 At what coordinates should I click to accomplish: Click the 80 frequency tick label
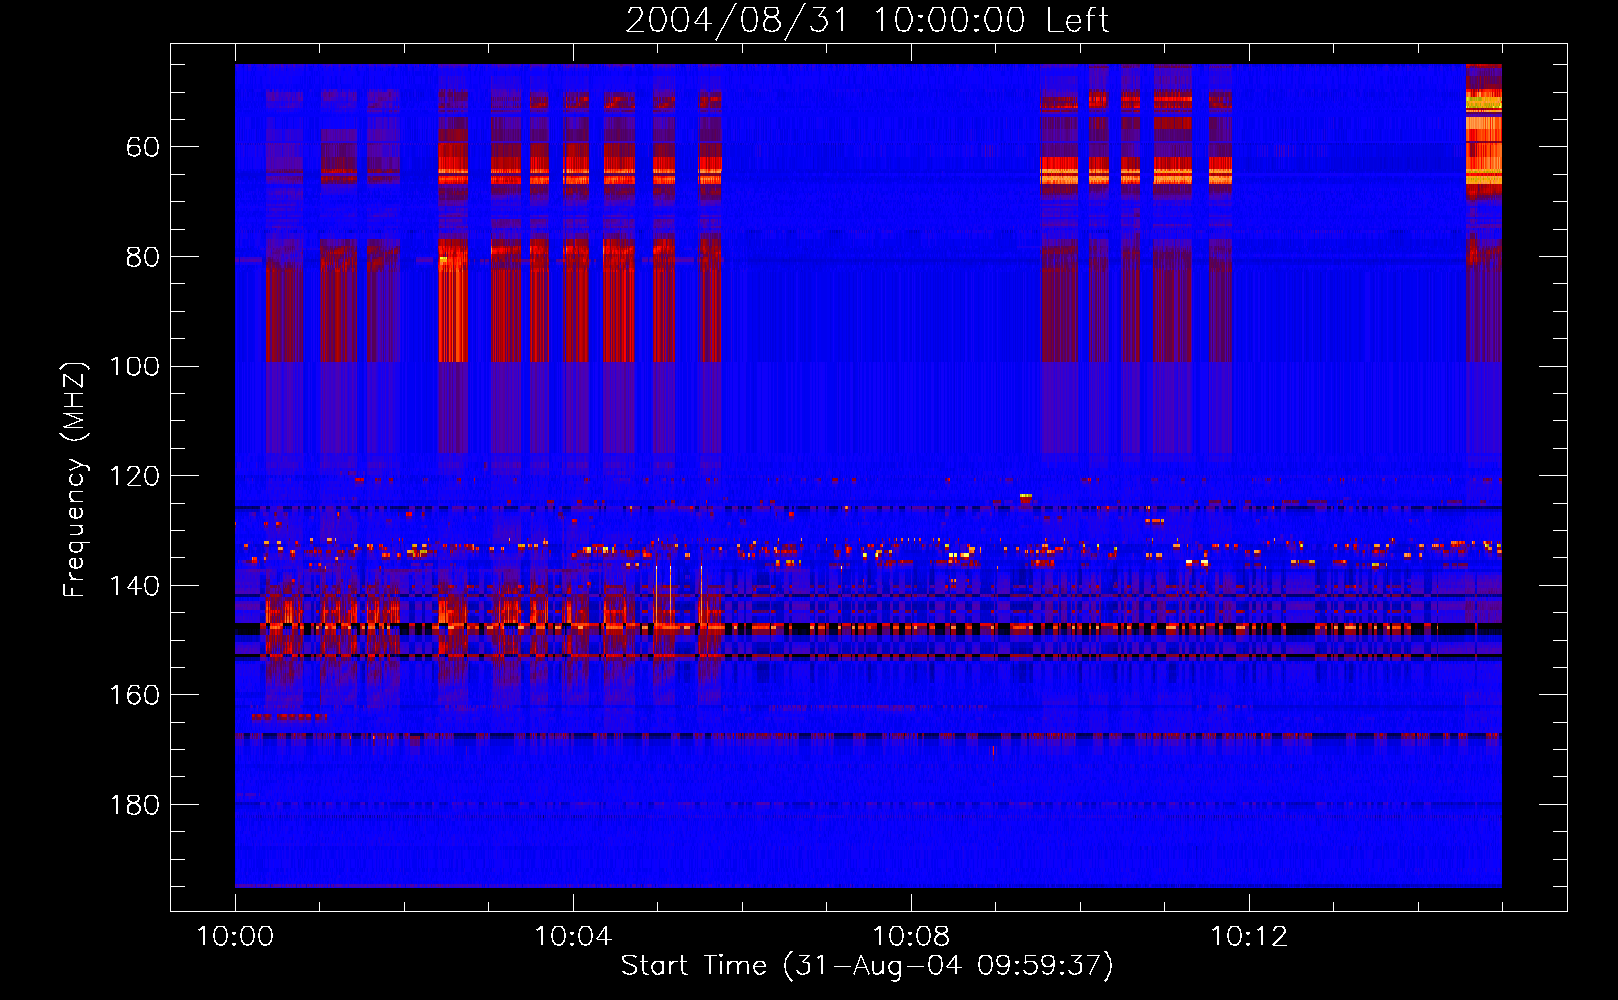pos(142,257)
